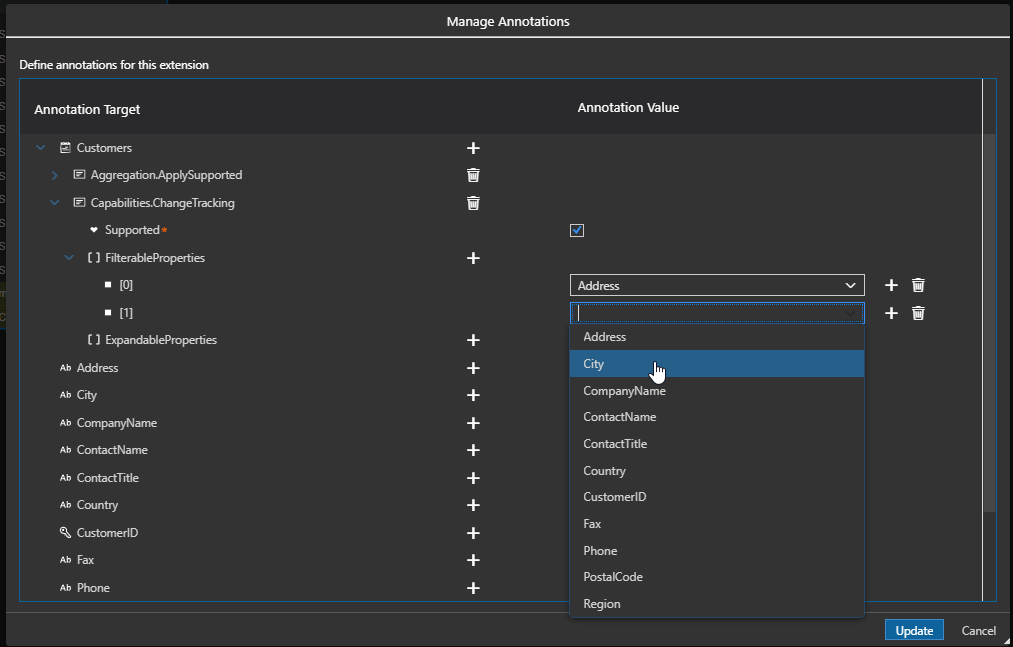Choose Region from the dropdown list
This screenshot has width=1013, height=647.
click(716, 604)
